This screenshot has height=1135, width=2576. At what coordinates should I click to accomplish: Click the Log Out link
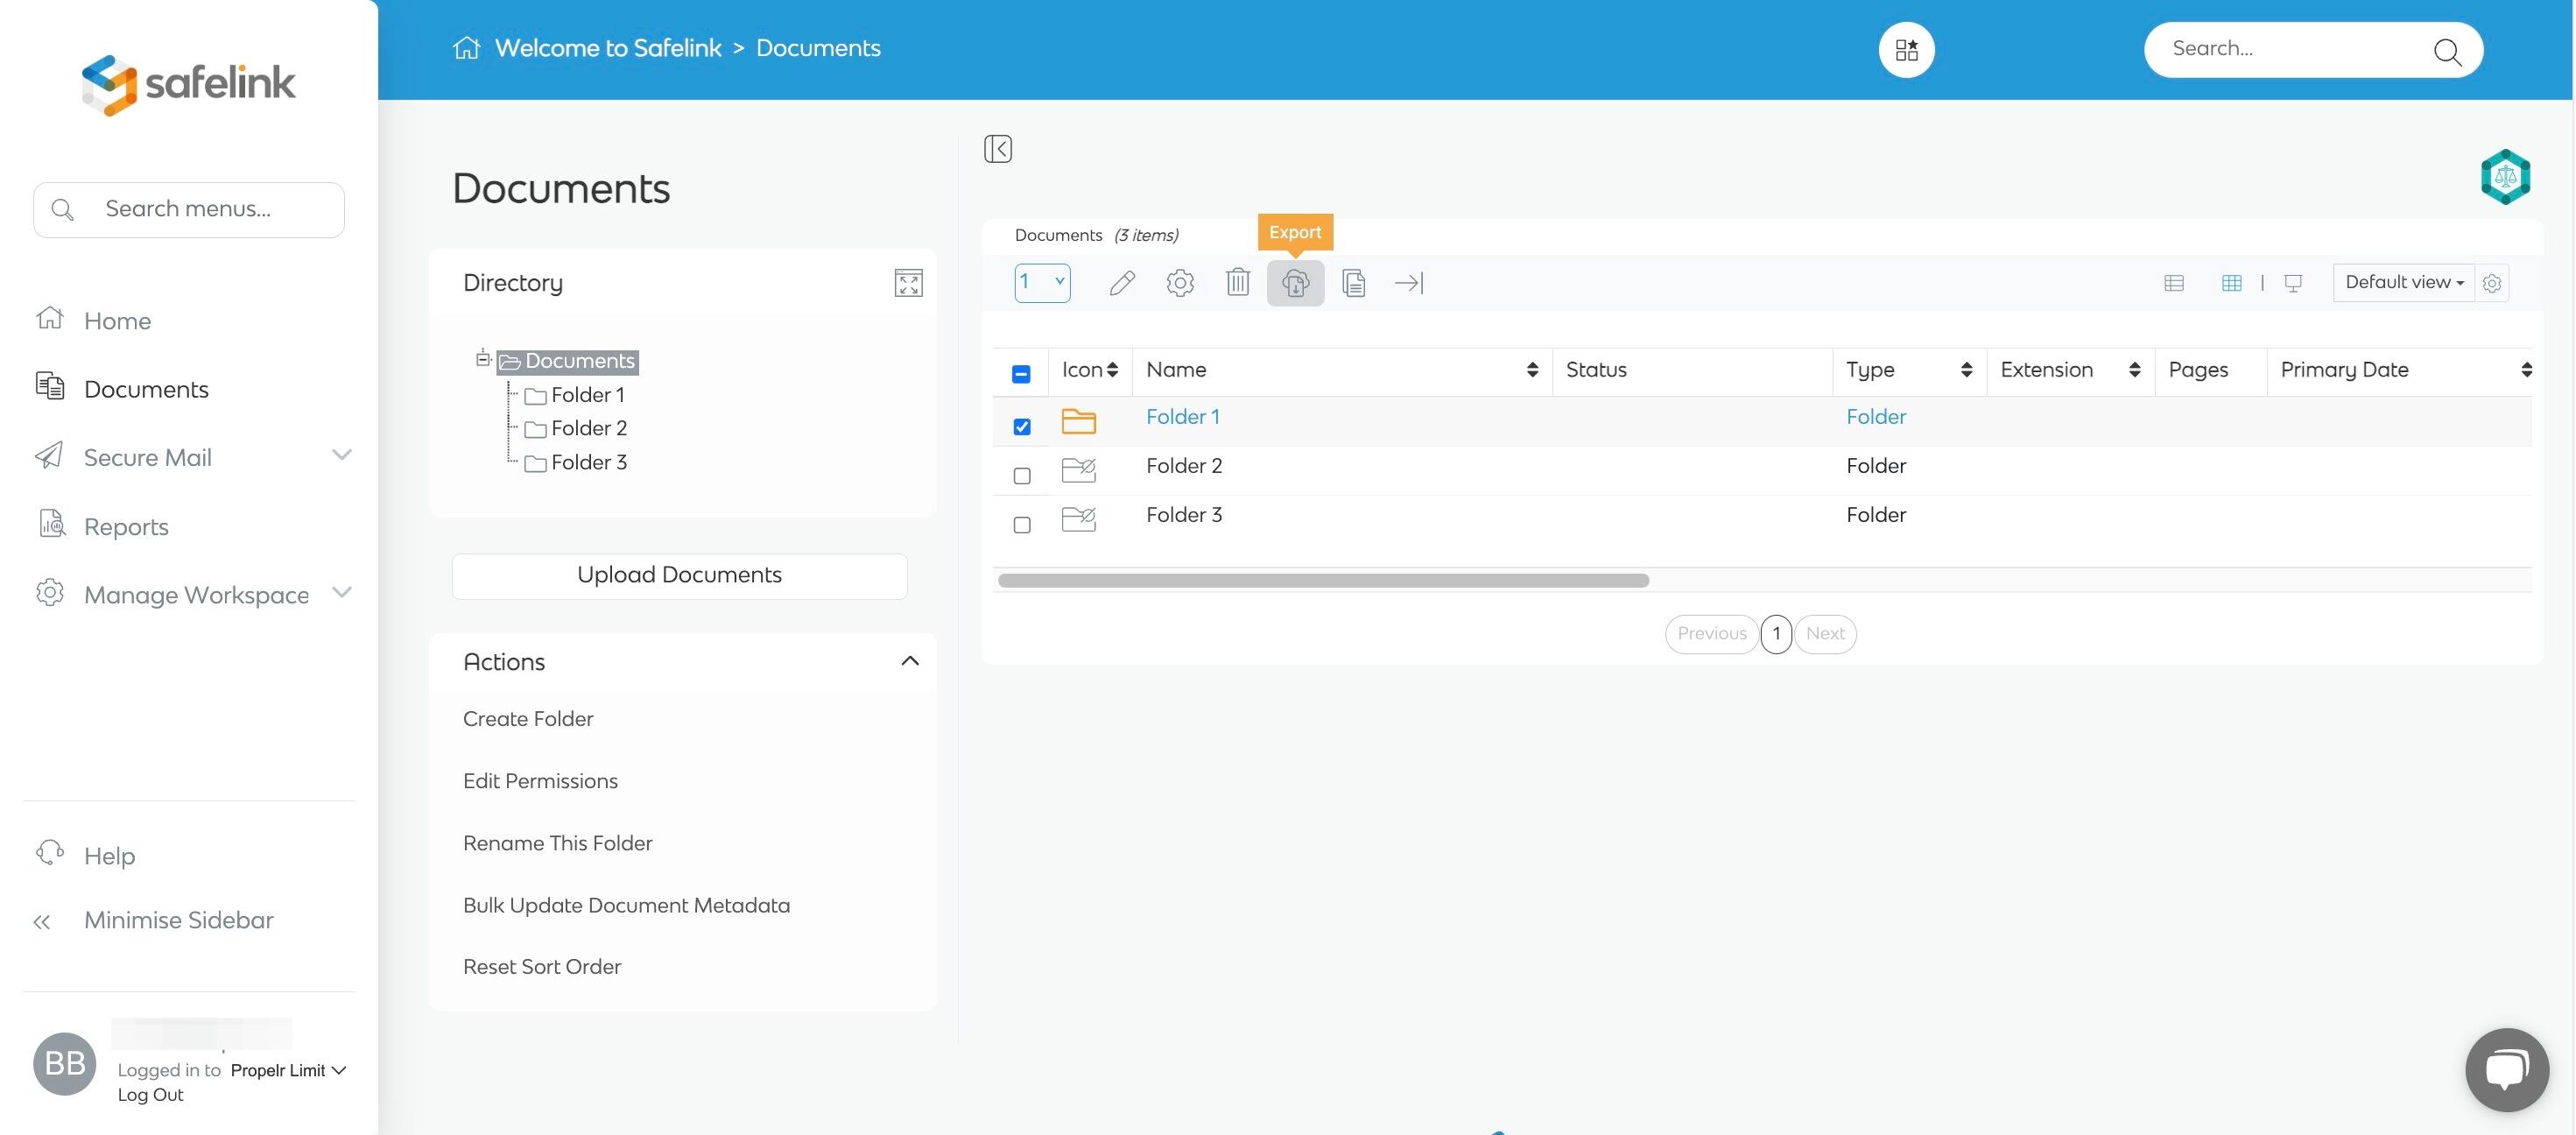pos(150,1094)
